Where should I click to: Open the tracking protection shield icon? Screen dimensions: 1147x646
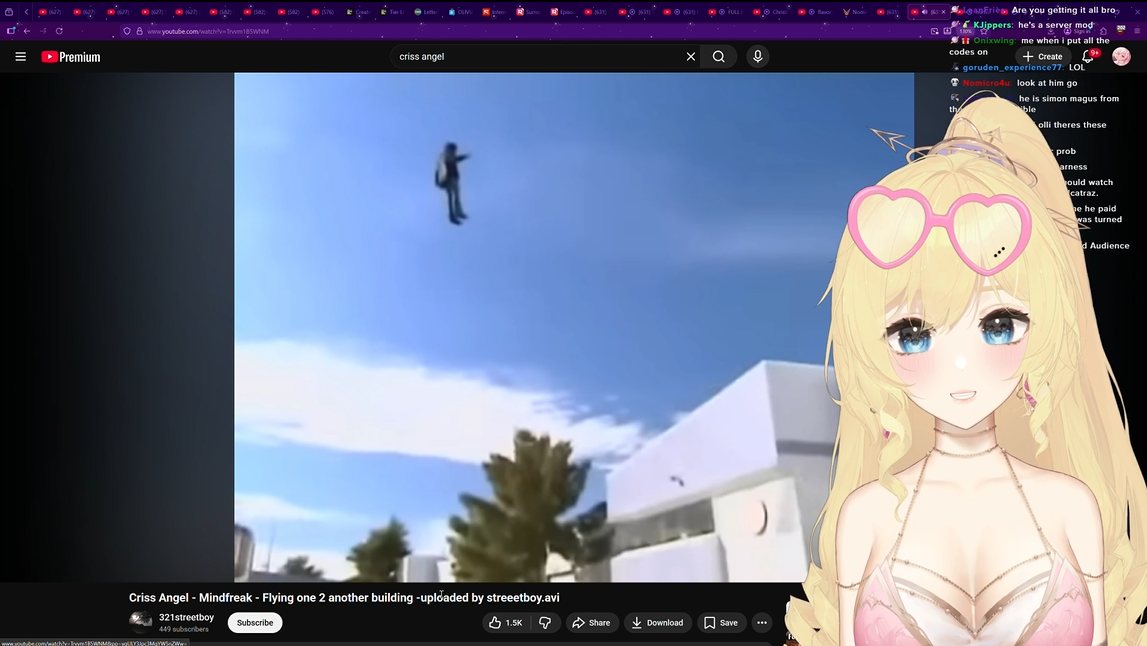pos(127,31)
